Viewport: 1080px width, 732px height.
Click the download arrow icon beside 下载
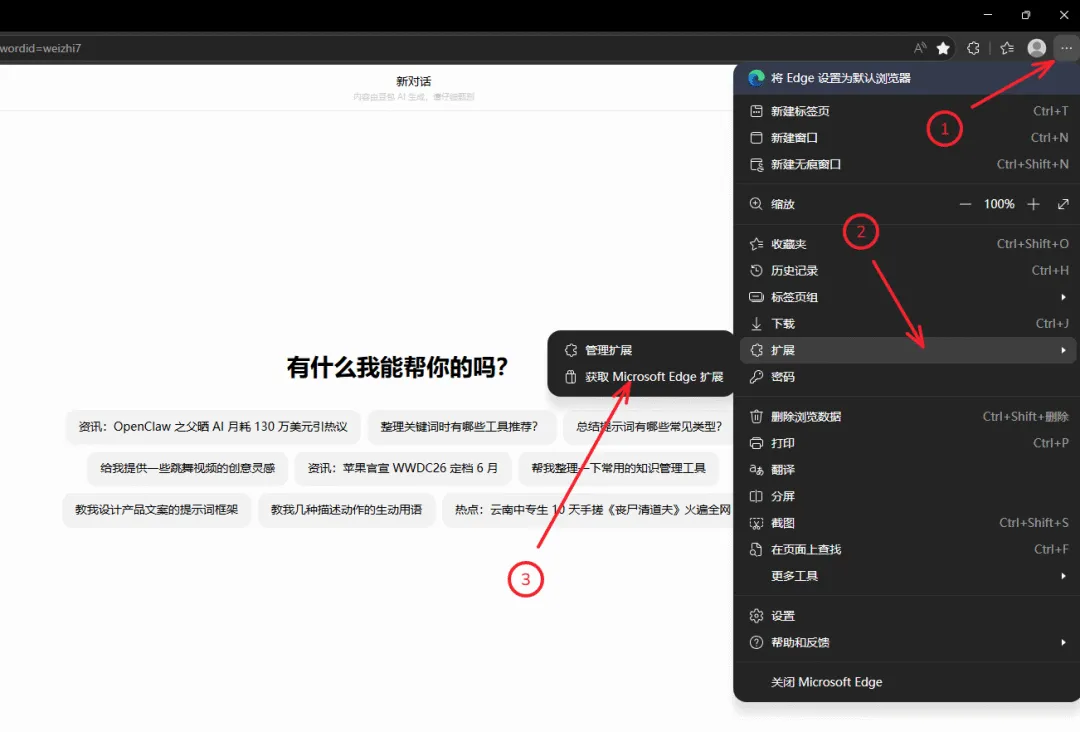[756, 324]
